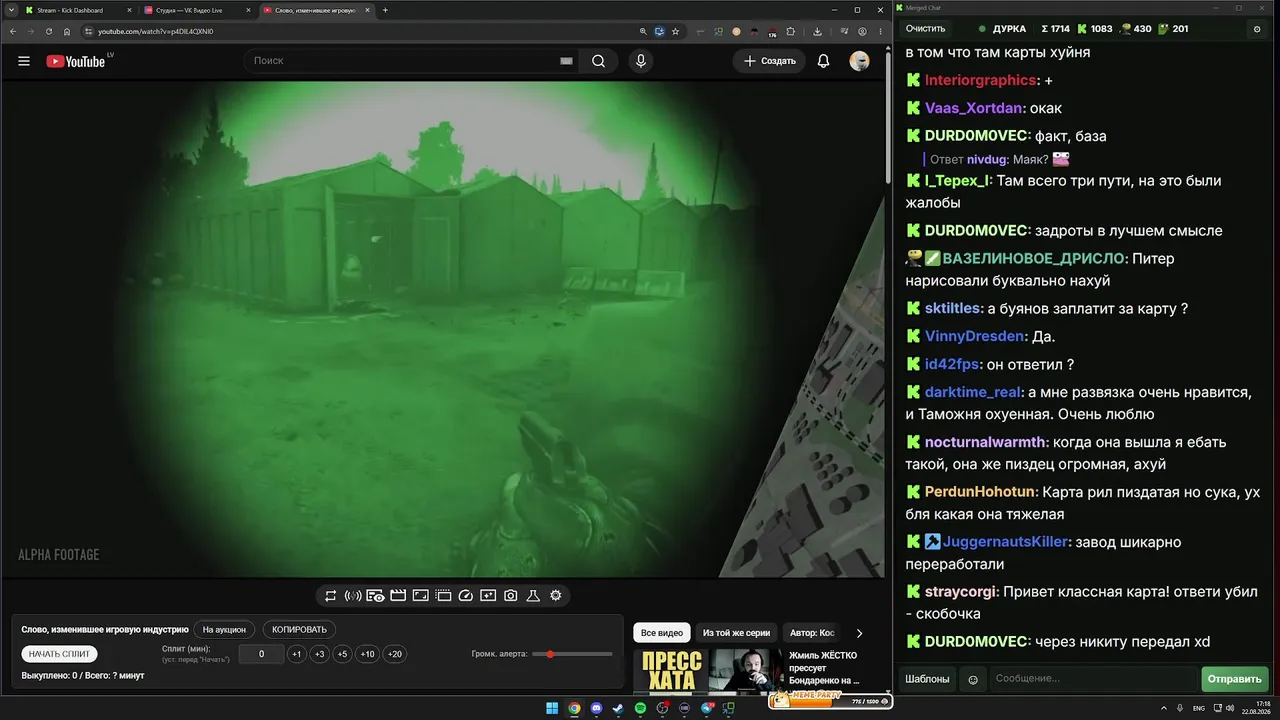Select the Из той же серии chip

[x=736, y=633]
